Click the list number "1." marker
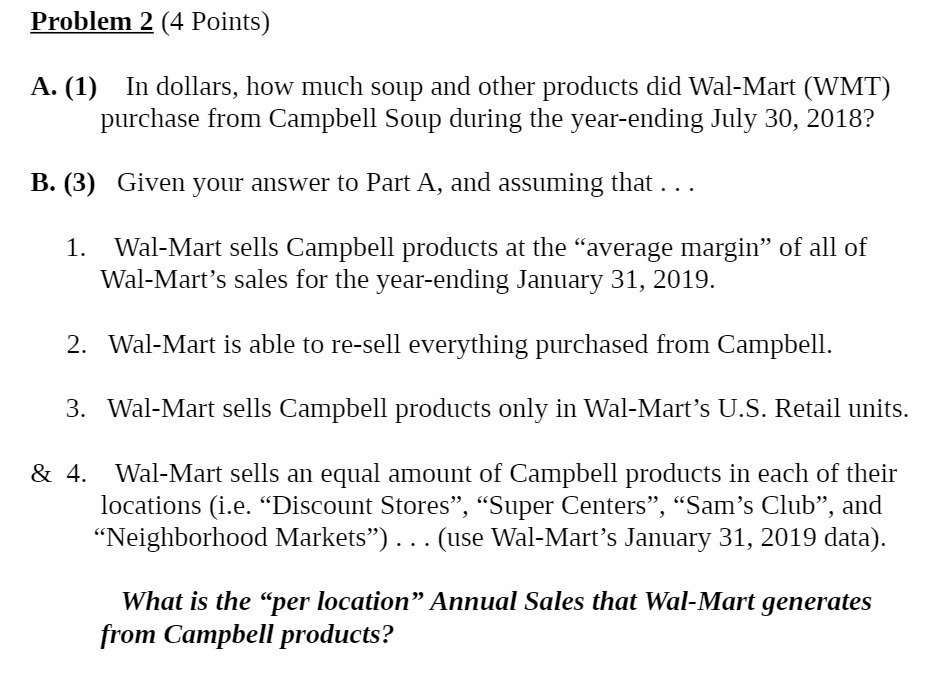 [x=76, y=247]
